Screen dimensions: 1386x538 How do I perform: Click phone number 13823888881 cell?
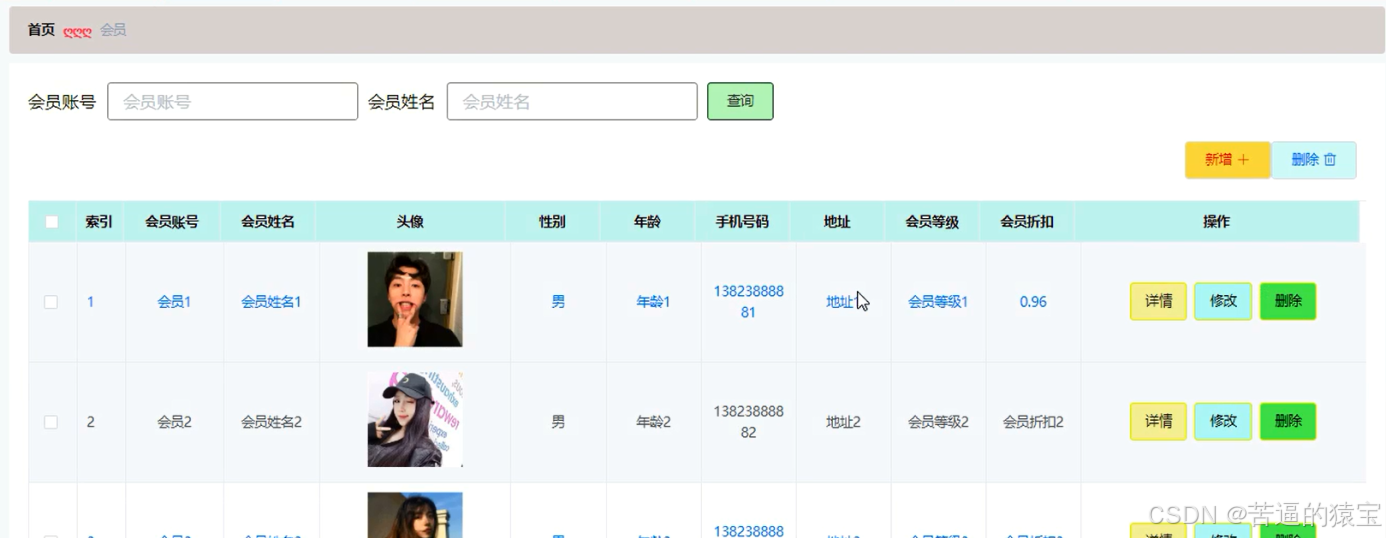point(748,302)
